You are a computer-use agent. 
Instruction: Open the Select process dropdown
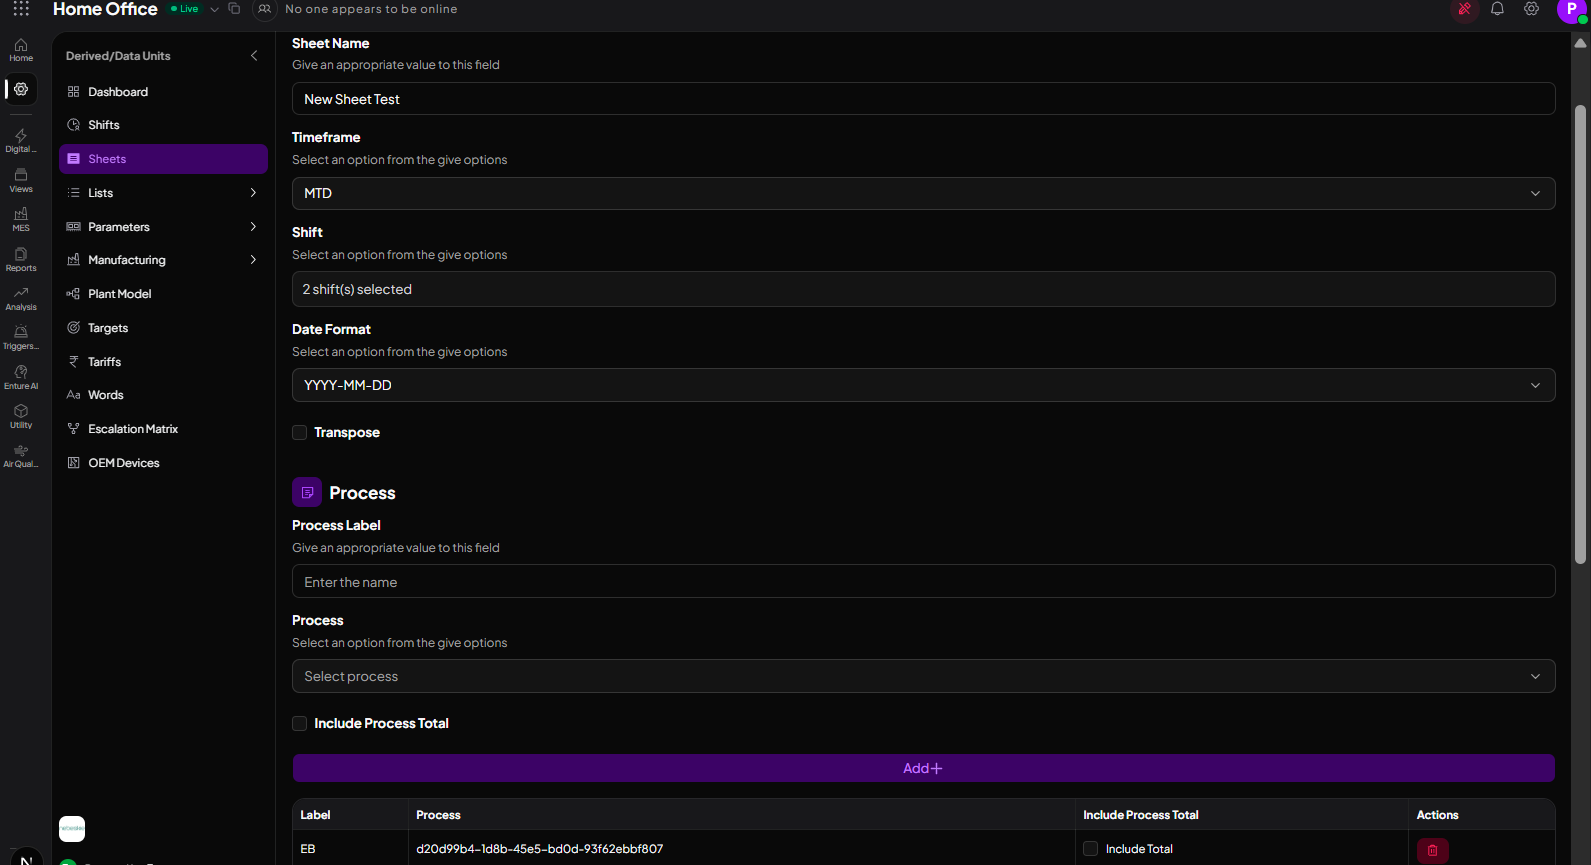point(923,676)
